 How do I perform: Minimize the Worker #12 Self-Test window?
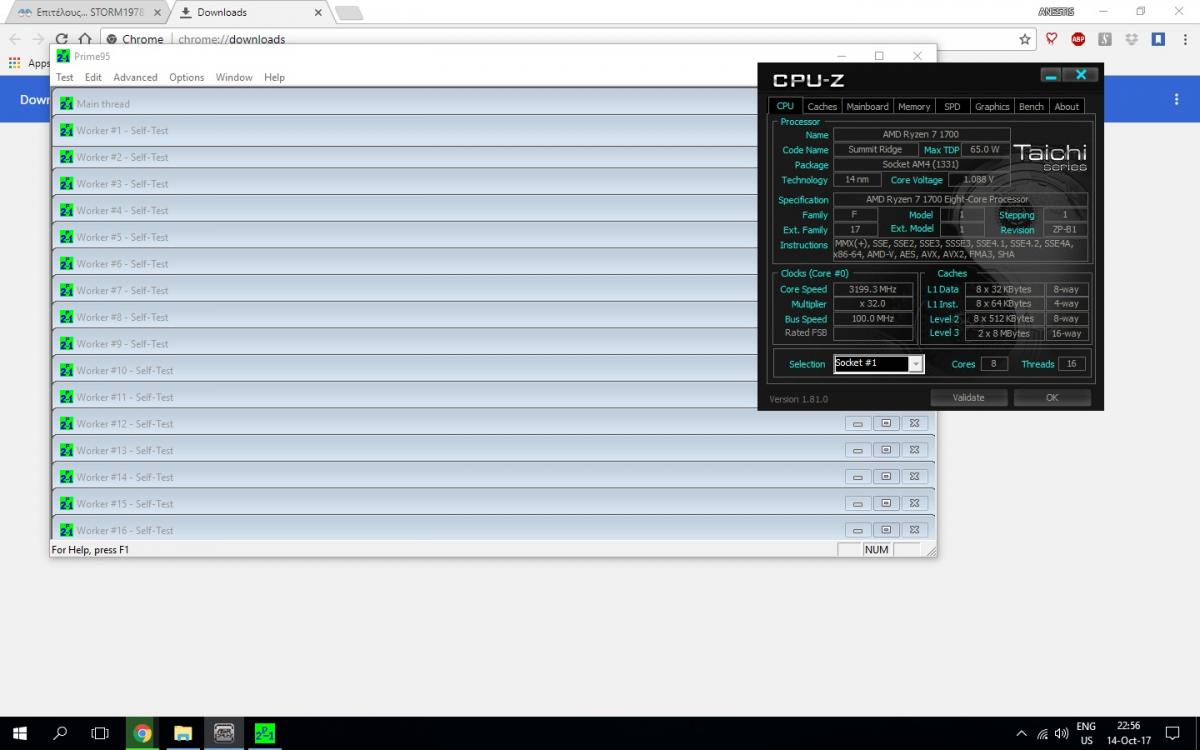pos(857,423)
